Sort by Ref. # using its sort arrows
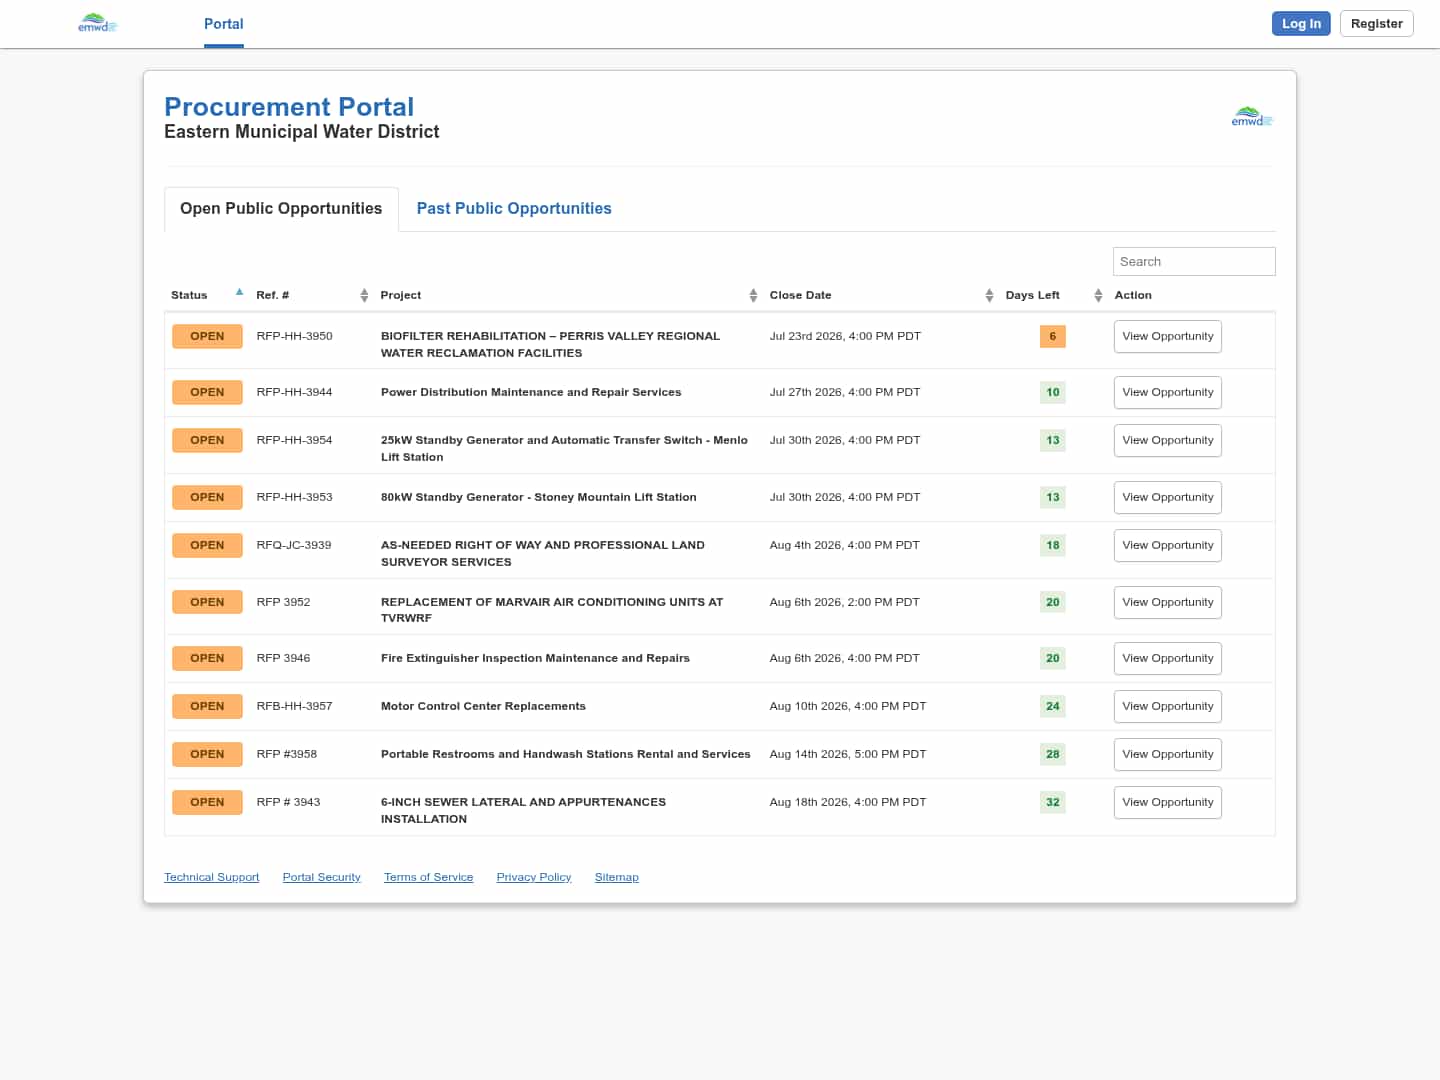Image resolution: width=1440 pixels, height=1080 pixels. click(x=364, y=295)
